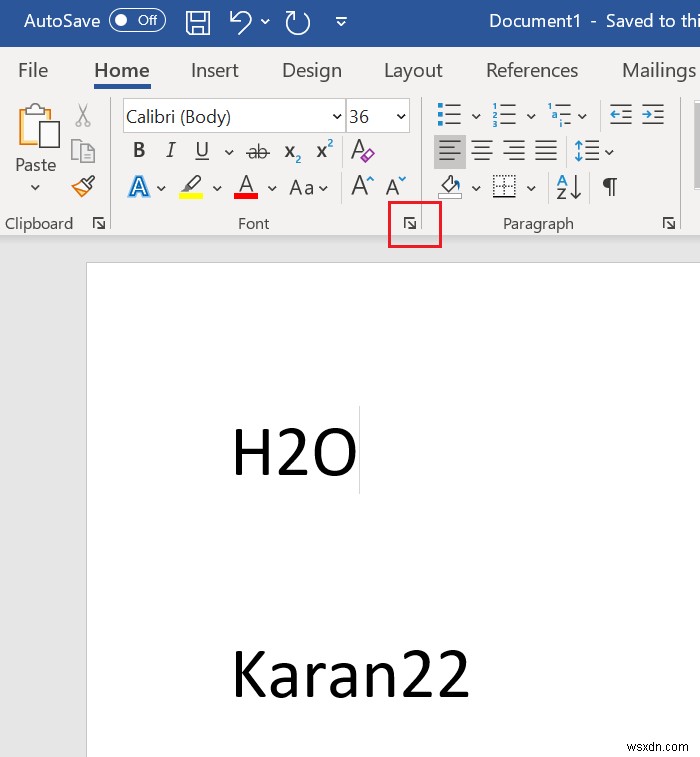Click Decrease Indent icon
The width and height of the screenshot is (700, 757).
coord(621,114)
